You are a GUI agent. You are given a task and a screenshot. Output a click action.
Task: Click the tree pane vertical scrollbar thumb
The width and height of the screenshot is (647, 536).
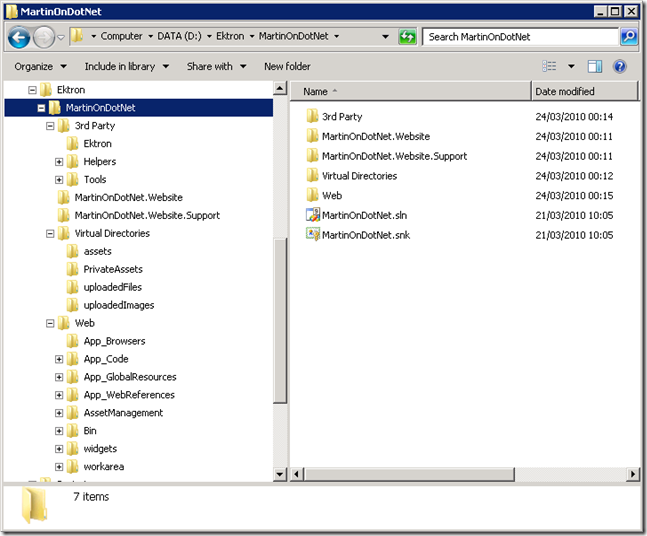click(280, 321)
